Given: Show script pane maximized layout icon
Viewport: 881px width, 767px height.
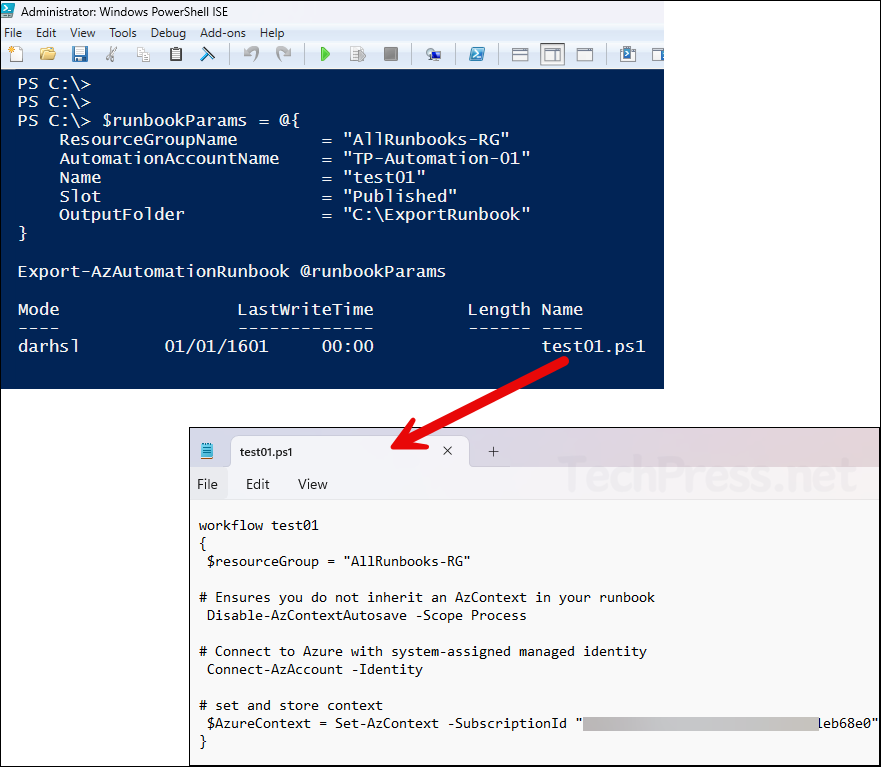Looking at the screenshot, I should (585, 55).
